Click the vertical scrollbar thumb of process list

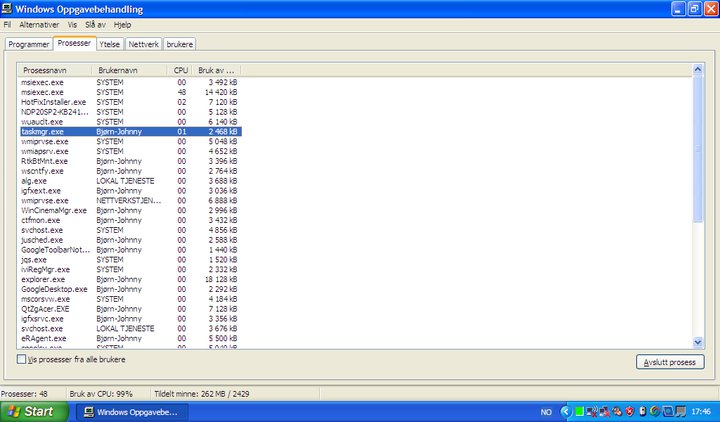click(698, 149)
